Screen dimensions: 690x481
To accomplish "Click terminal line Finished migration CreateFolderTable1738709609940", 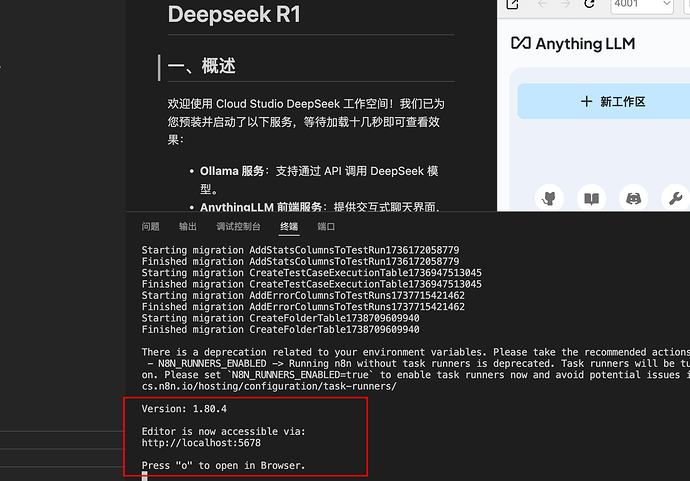I will 280,330.
